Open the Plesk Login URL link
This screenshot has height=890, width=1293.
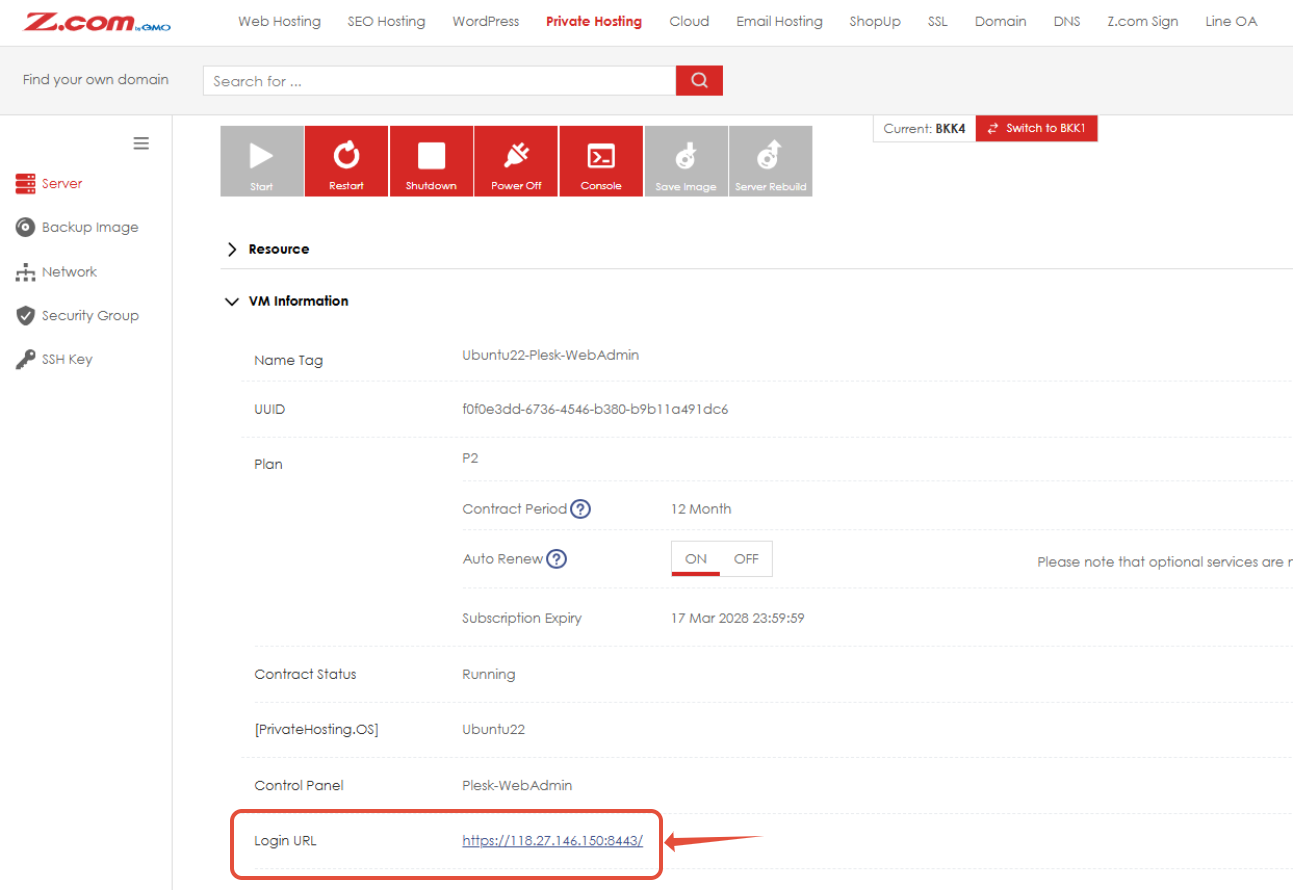552,841
